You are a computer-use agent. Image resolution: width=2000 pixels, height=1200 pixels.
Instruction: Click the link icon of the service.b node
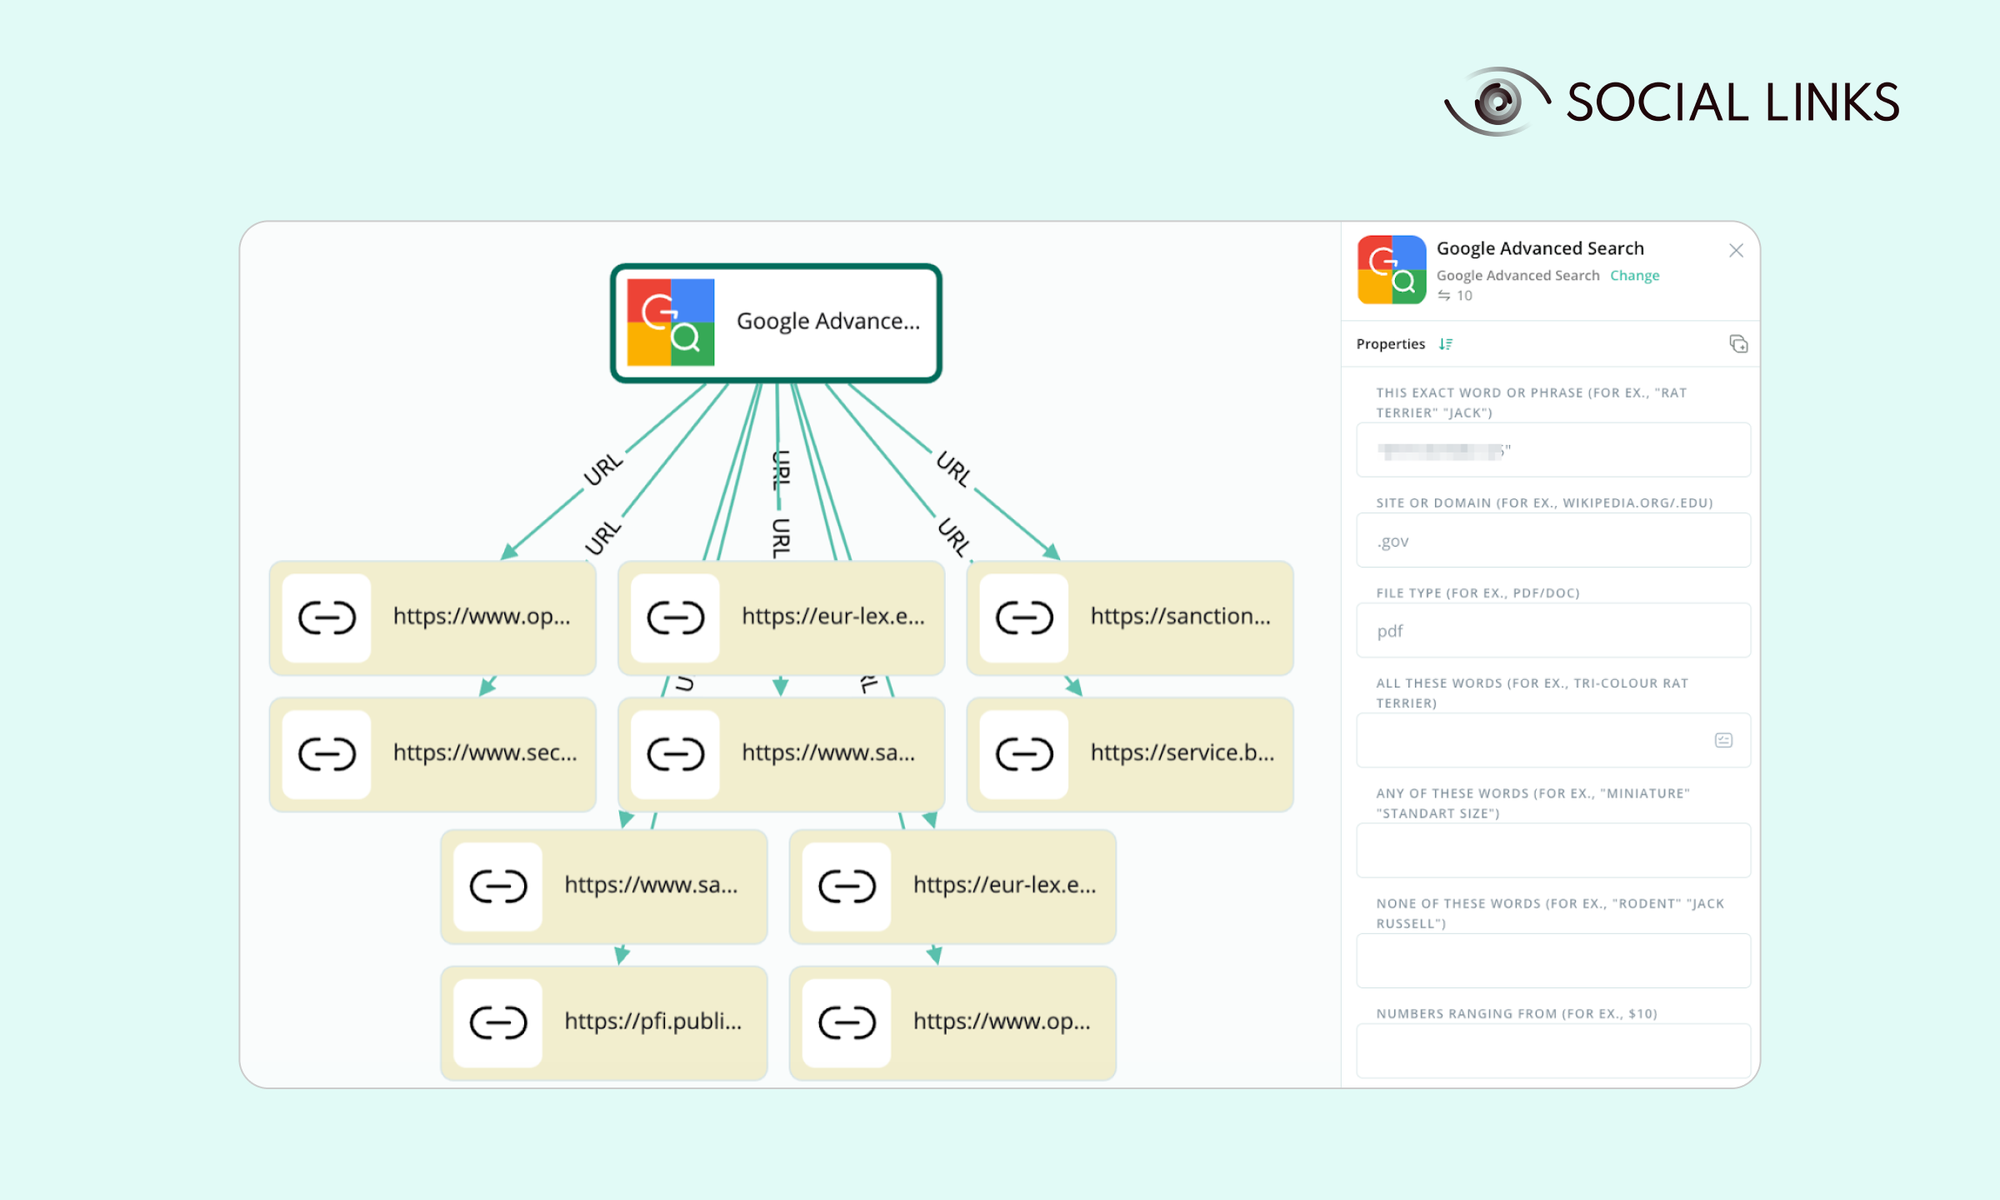click(x=1024, y=754)
